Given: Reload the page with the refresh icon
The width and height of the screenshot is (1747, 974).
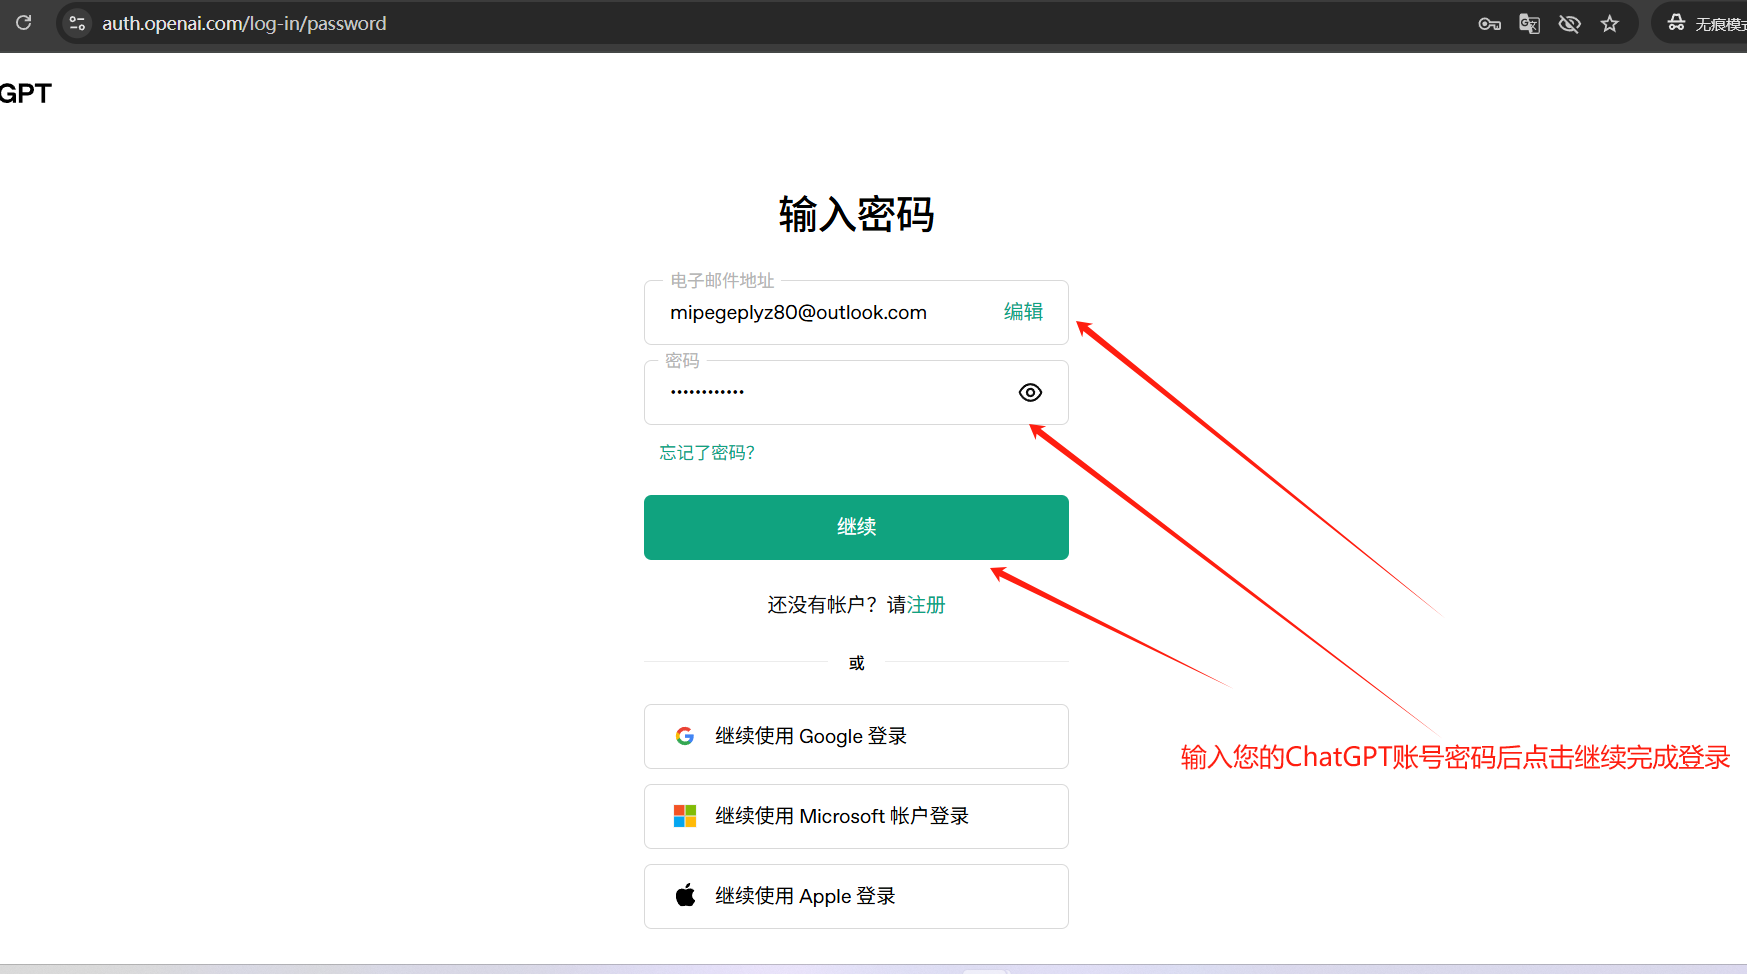Looking at the screenshot, I should click(x=24, y=22).
